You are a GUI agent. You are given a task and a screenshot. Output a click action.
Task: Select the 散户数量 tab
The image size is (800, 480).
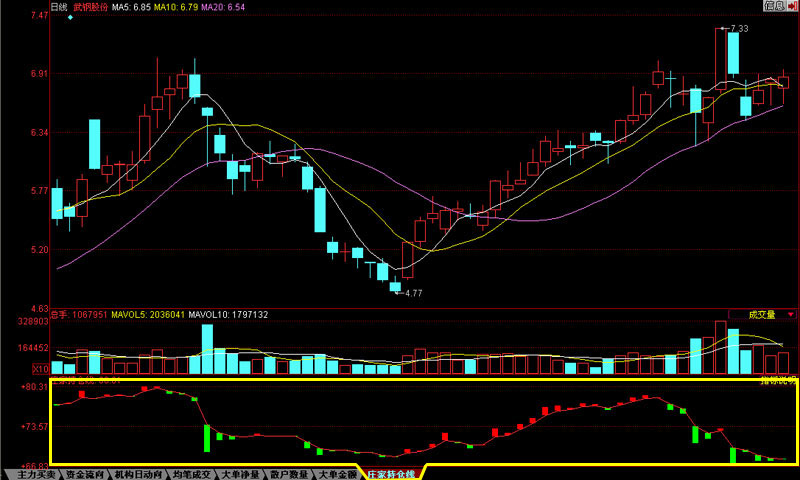[291, 474]
